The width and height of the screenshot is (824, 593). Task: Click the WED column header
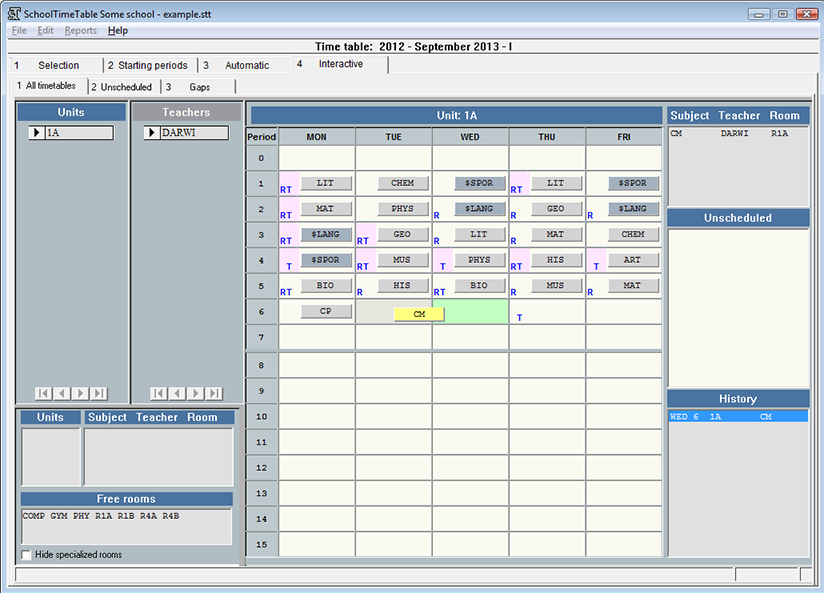(470, 137)
